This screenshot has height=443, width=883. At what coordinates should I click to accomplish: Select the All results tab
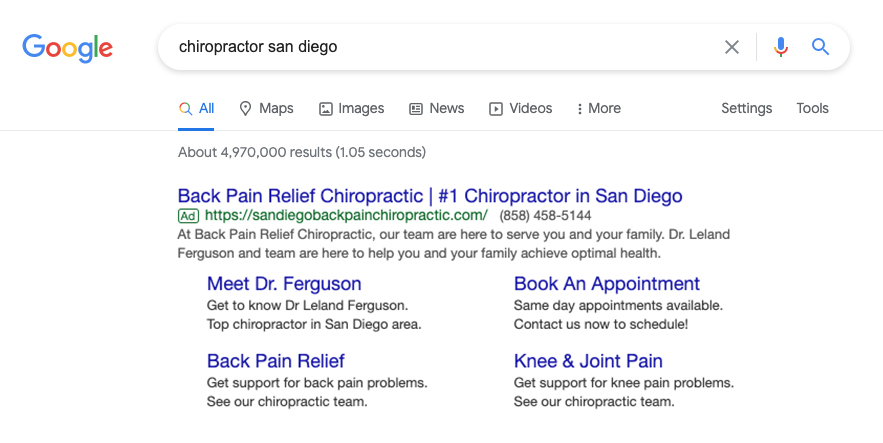click(x=196, y=109)
